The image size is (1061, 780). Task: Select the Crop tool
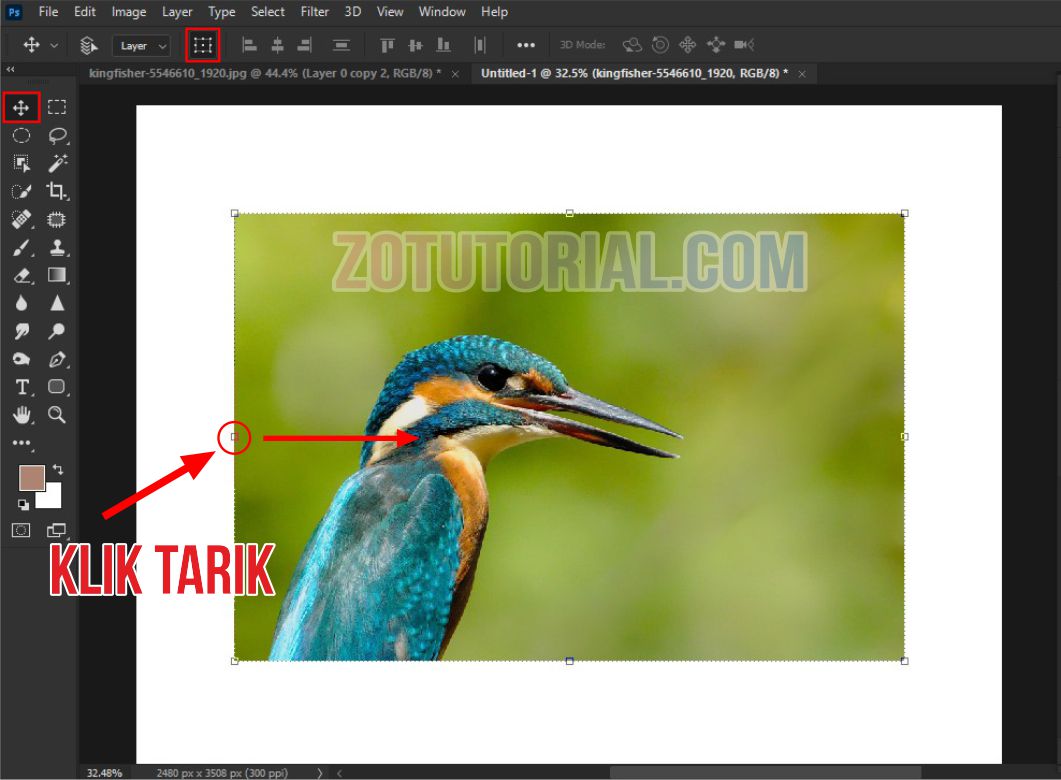57,191
